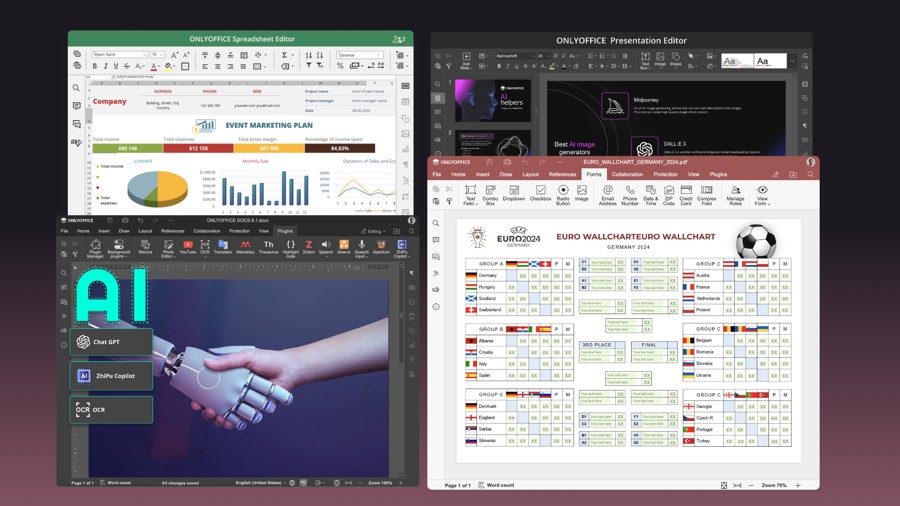Open the Zotero plugin
Screen dimensions: 900x506
tap(309, 247)
